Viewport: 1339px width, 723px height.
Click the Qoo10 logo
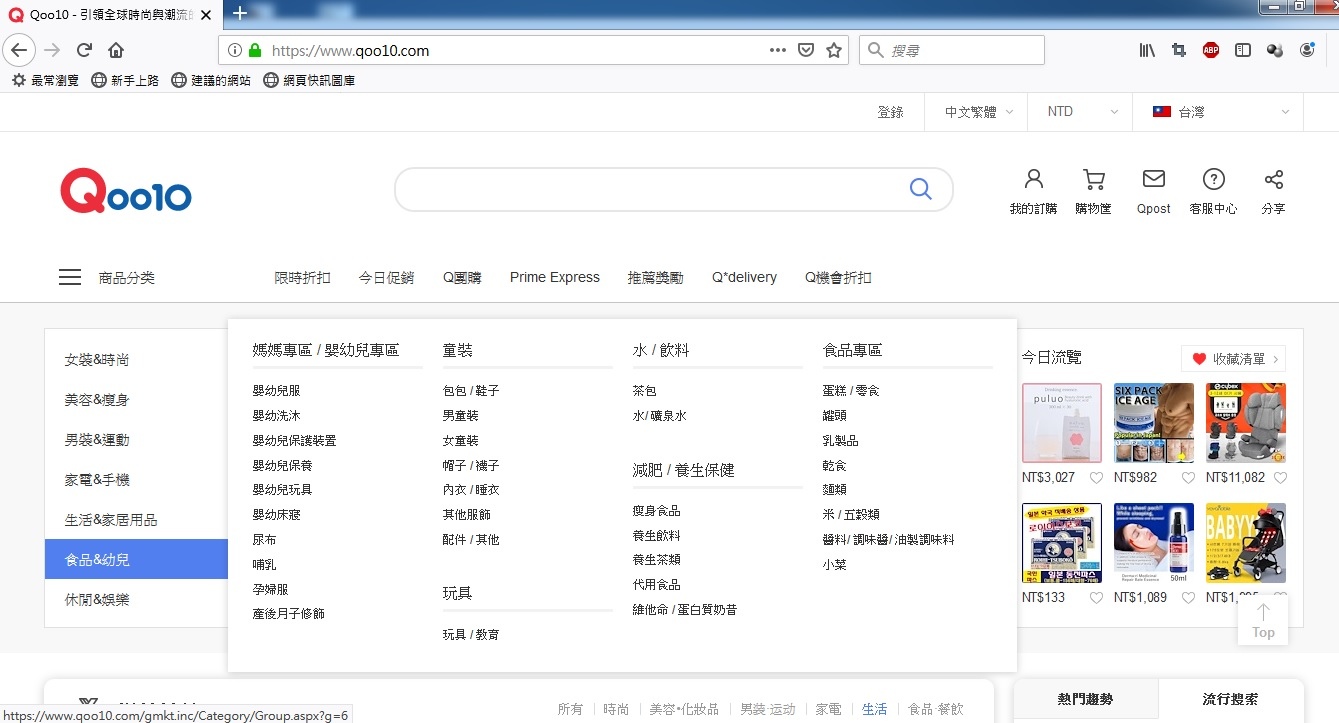126,190
